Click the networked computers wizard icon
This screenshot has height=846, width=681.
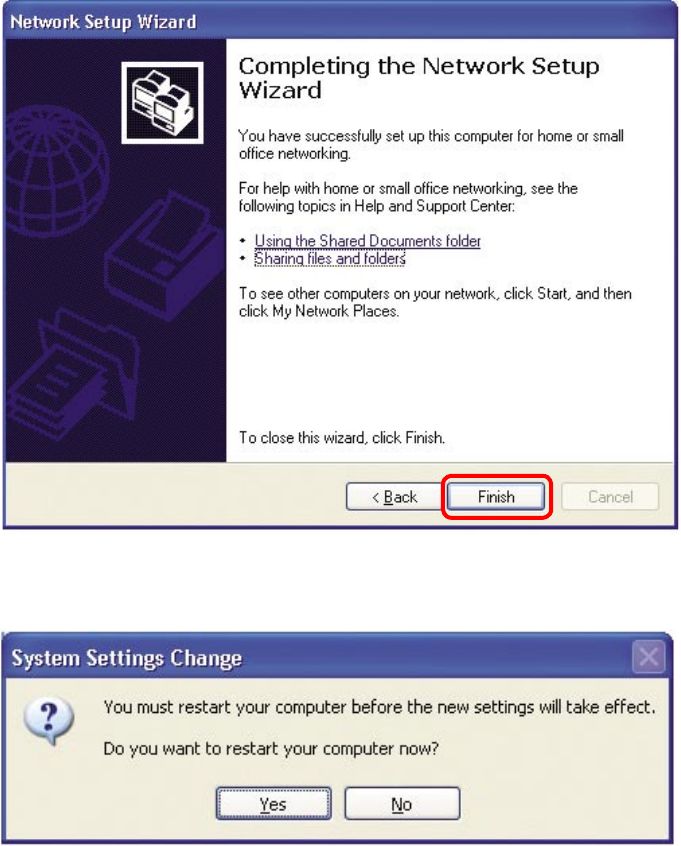[x=162, y=103]
